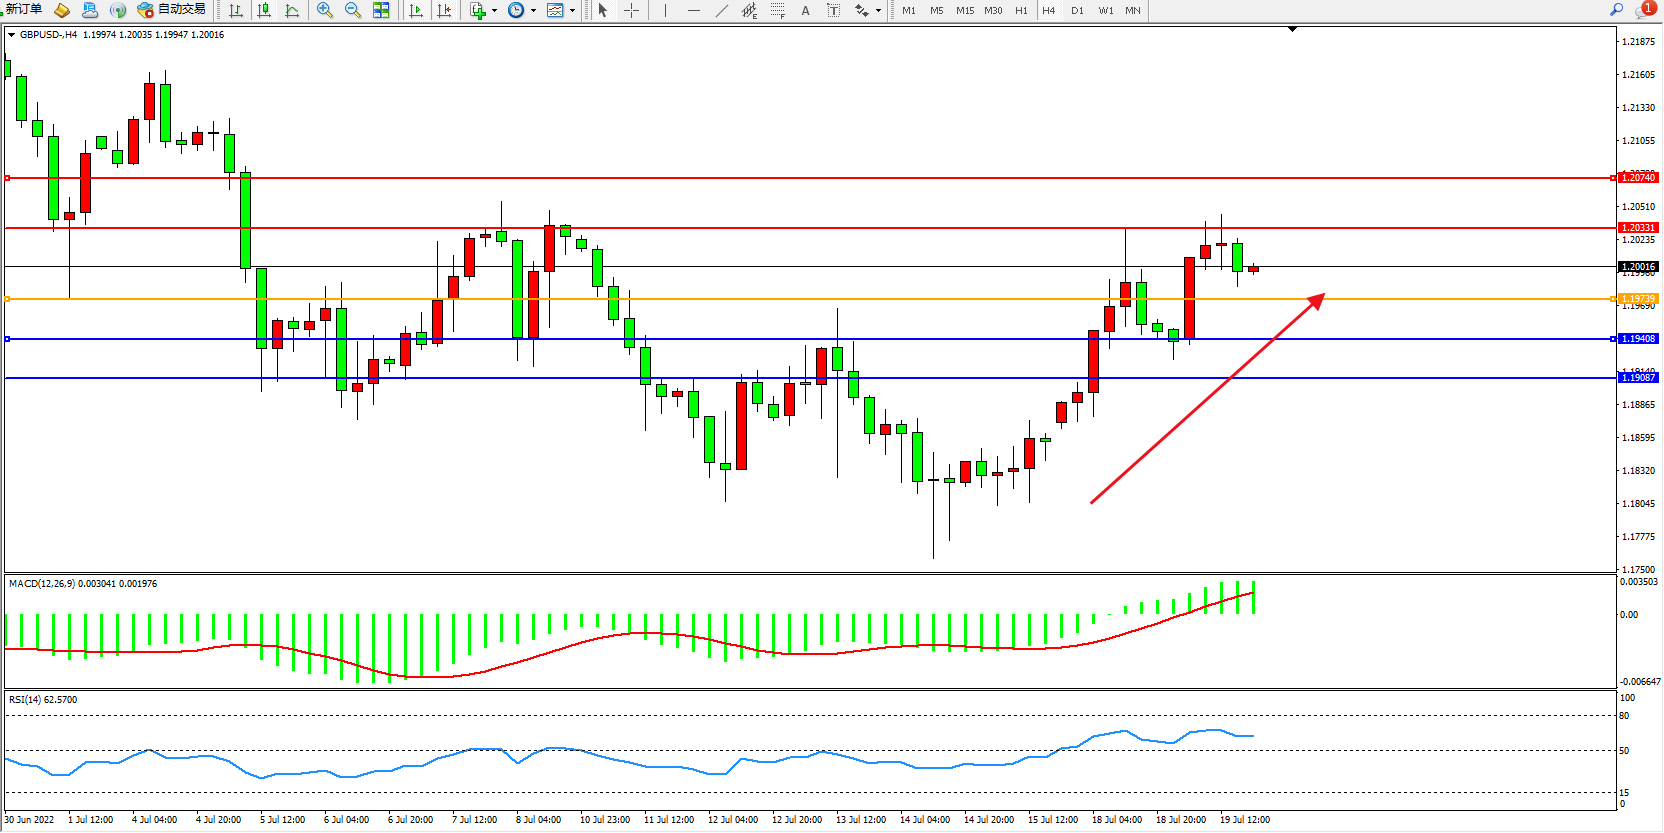Image resolution: width=1664 pixels, height=833 pixels.
Task: Select the Fibonacci retracement tool
Action: coord(777,10)
